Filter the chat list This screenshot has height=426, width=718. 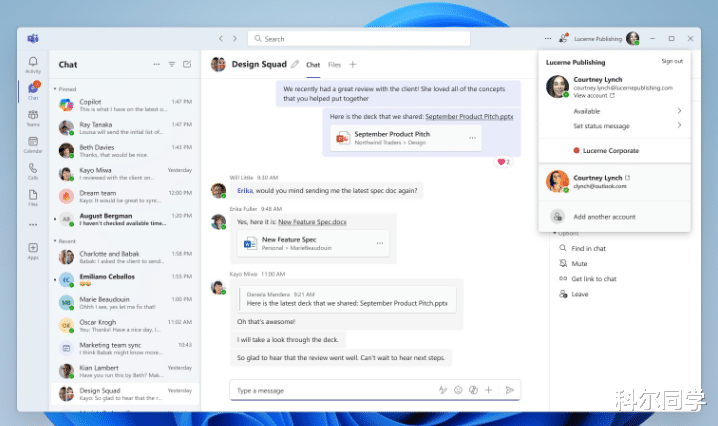point(172,64)
